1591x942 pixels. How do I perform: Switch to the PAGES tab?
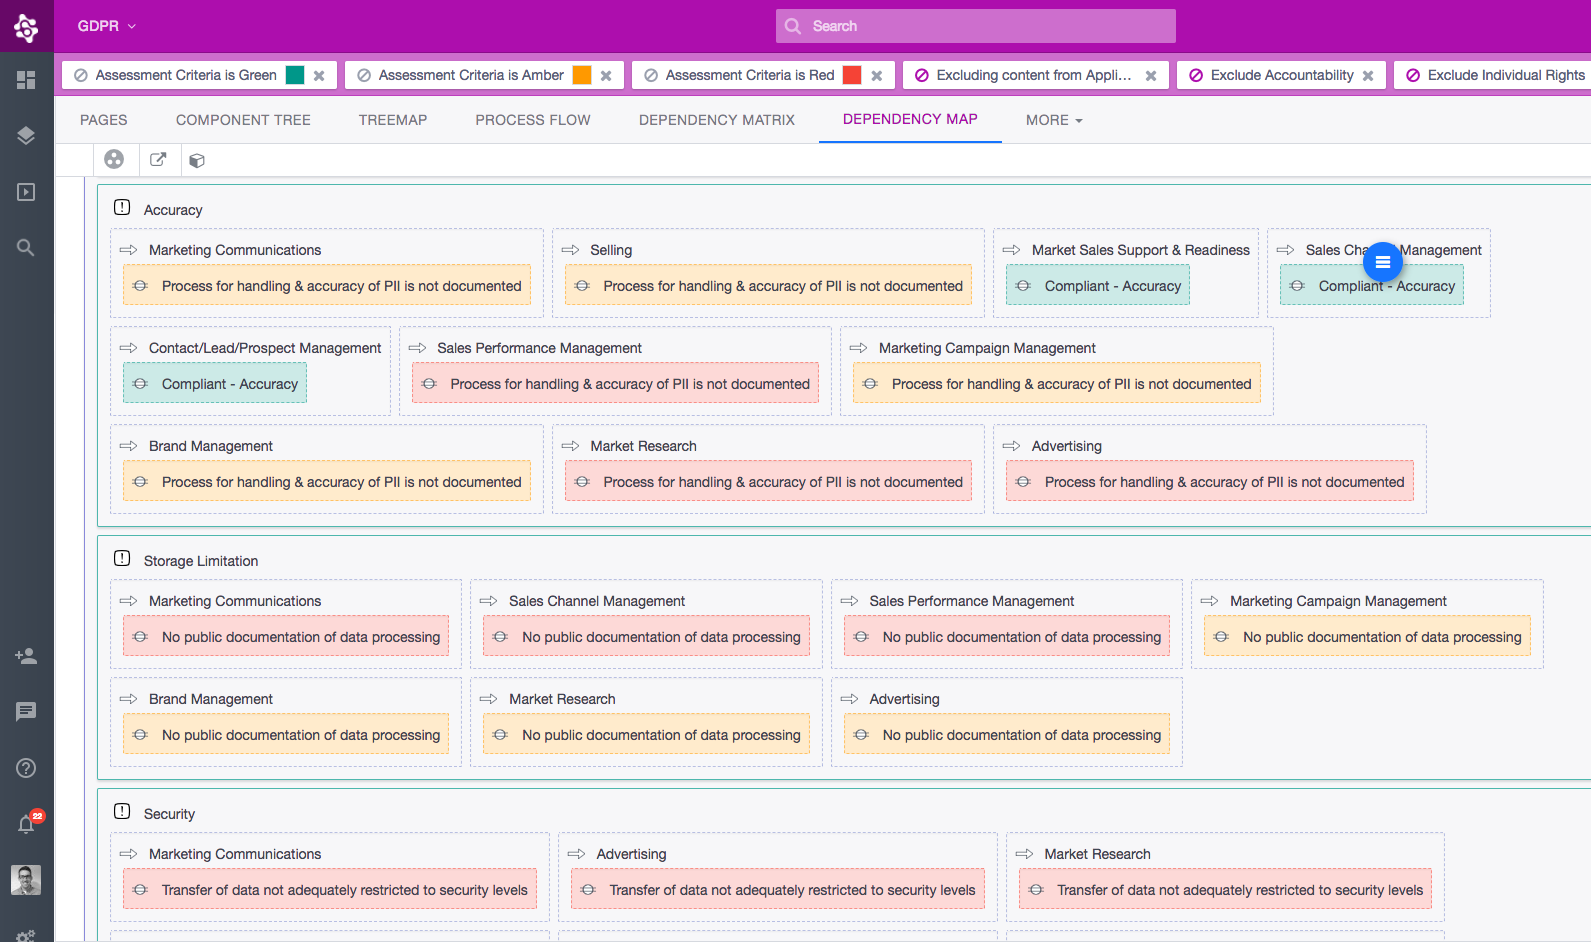(104, 120)
